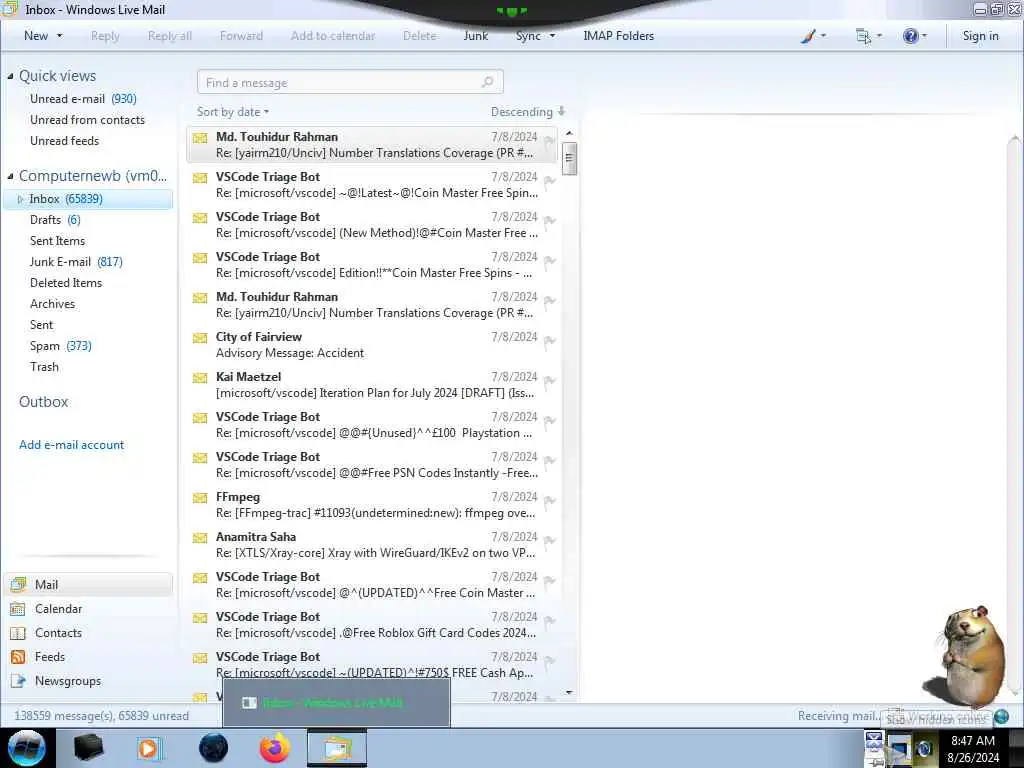Click message list scroll up arrow
The height and width of the screenshot is (768, 1024).
[x=569, y=134]
